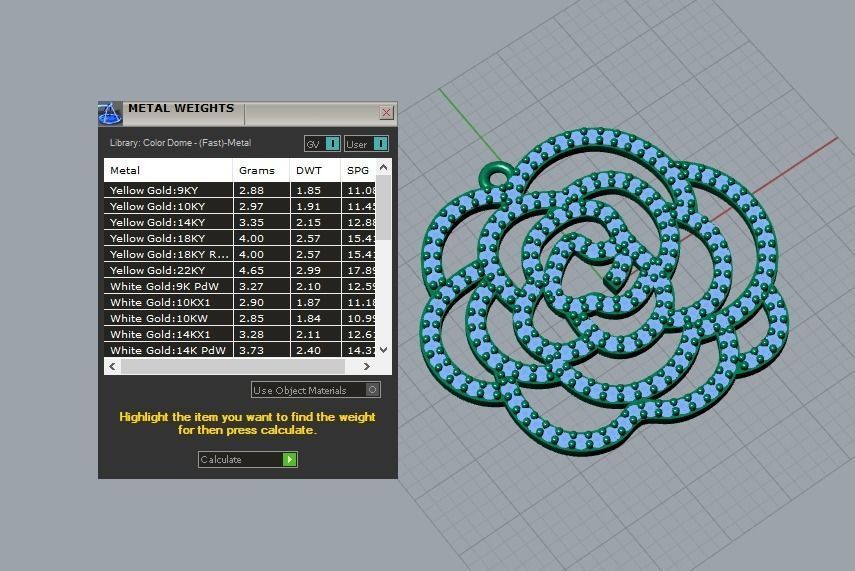Click the 2.40 DWT value
Viewport: 855px width, 571px height.
[x=309, y=350]
